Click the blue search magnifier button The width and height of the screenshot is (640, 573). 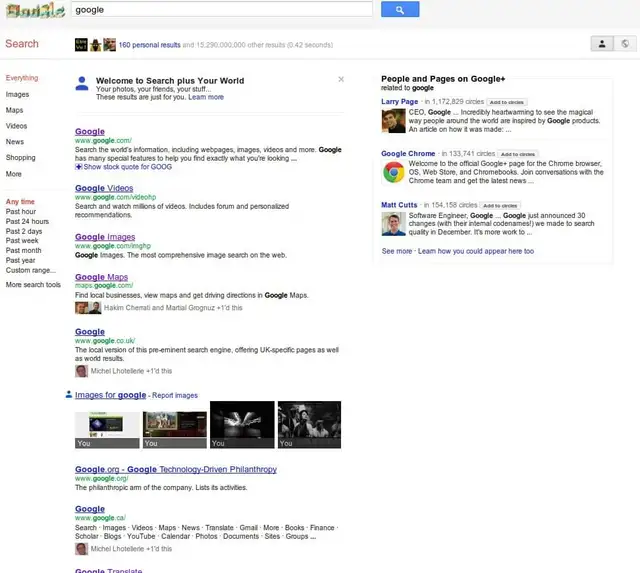tap(400, 9)
